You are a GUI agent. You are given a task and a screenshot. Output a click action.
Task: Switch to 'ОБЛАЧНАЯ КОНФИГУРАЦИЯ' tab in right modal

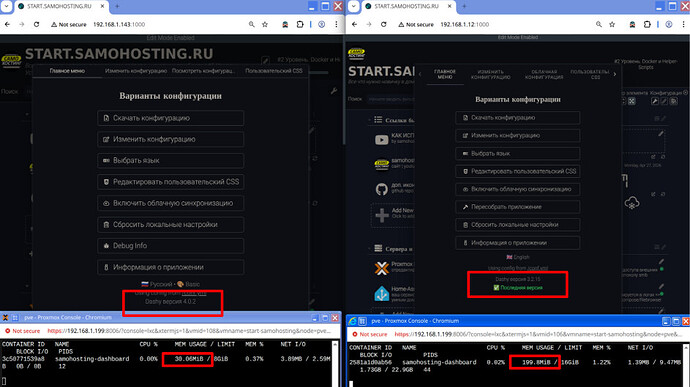(544, 74)
